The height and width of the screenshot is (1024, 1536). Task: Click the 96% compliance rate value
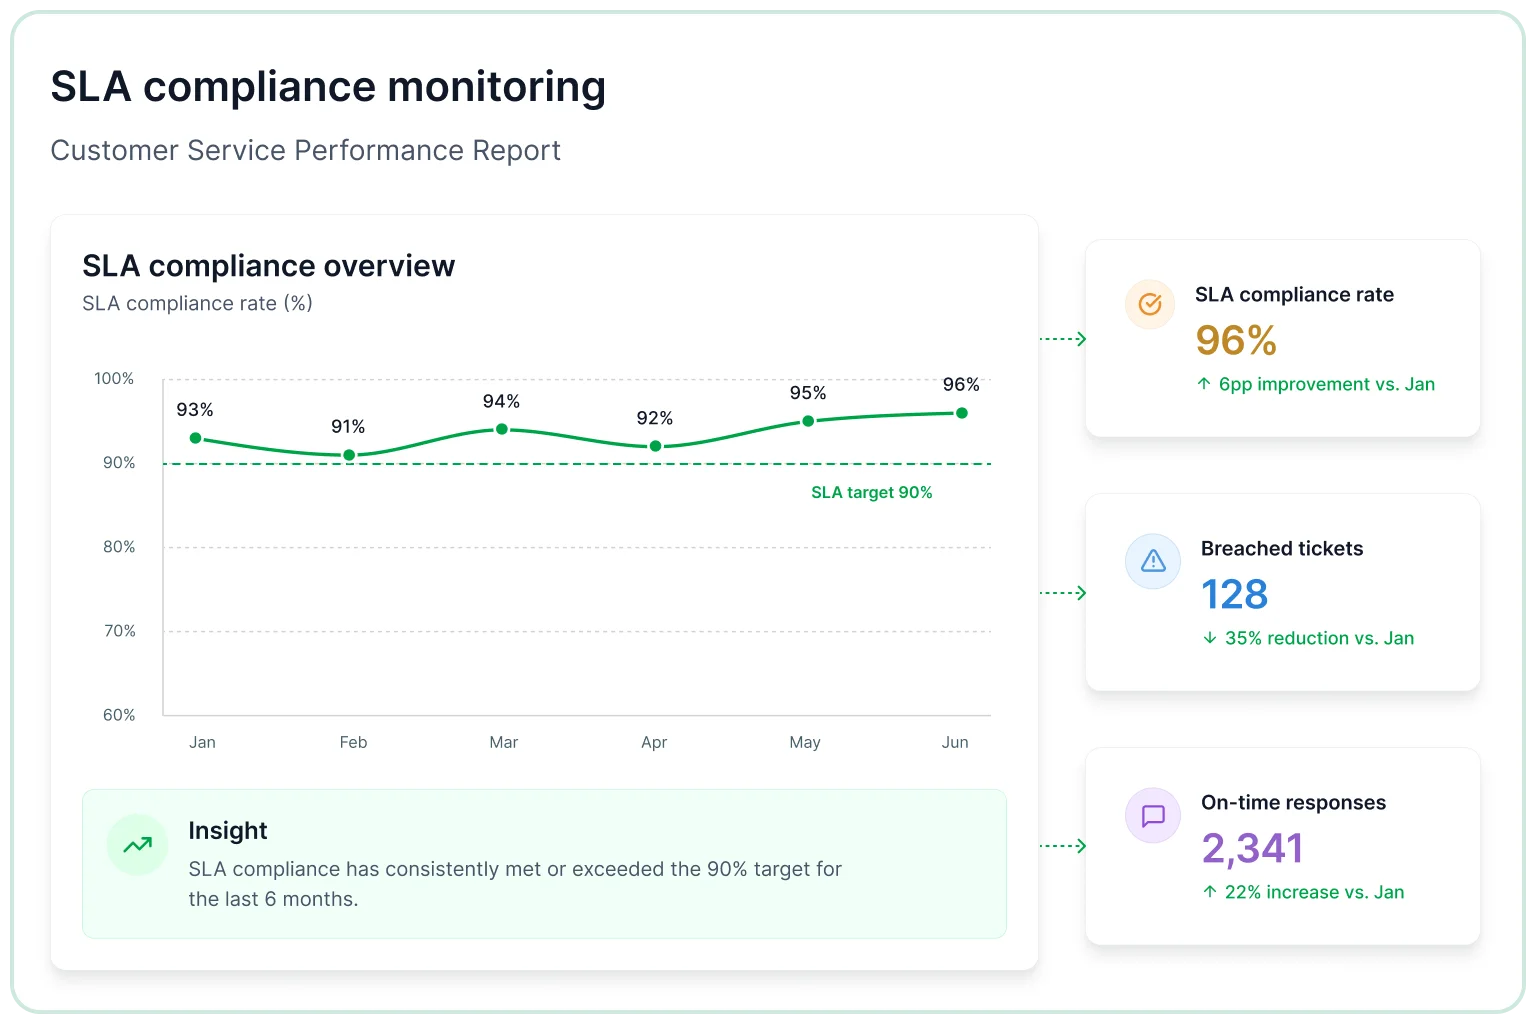[1236, 340]
